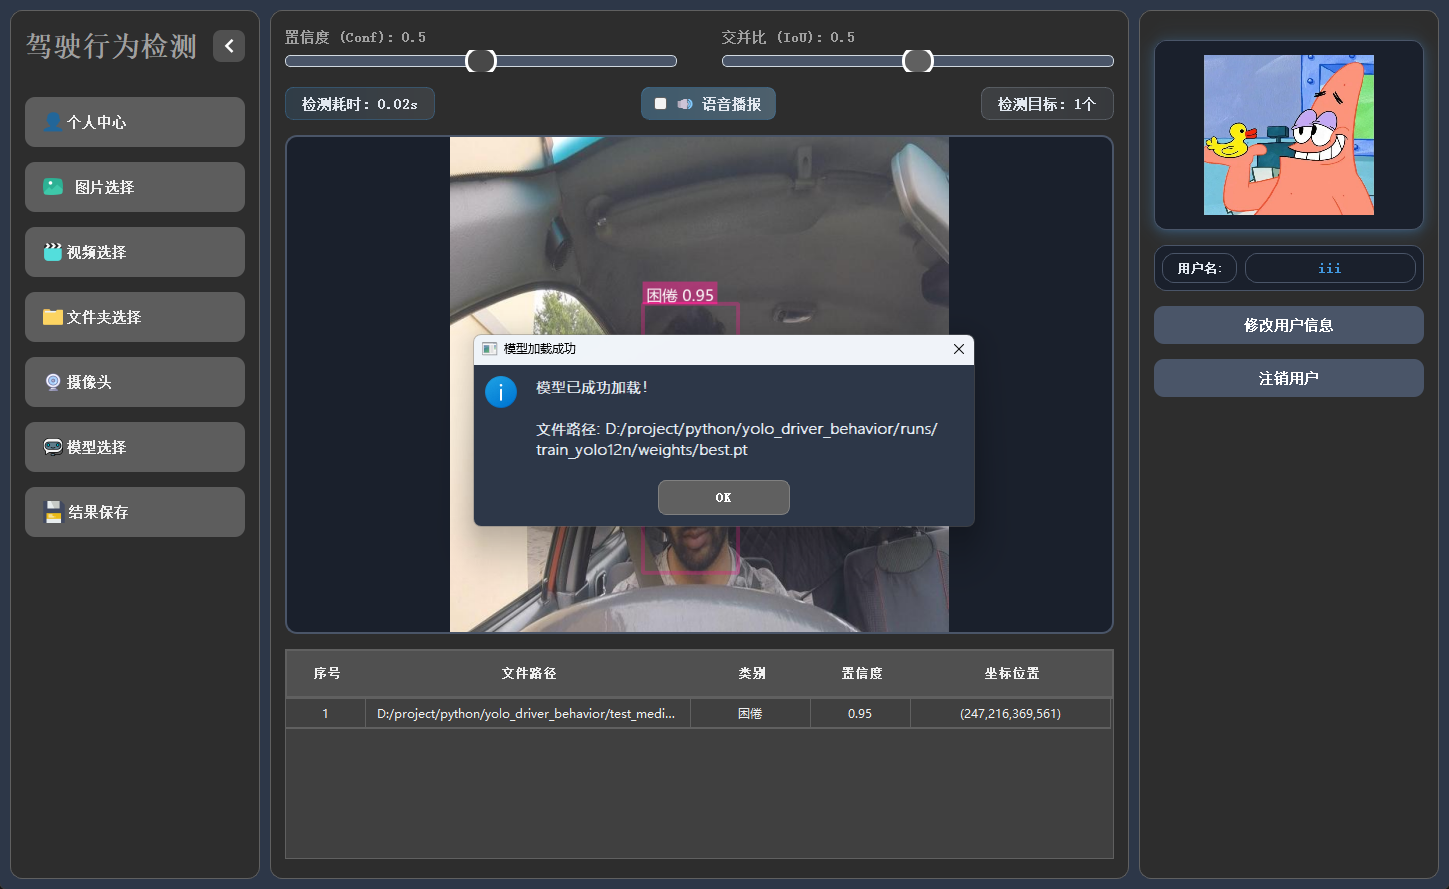This screenshot has width=1449, height=889.
Task: Click the 用户名 label
Action: point(1199,268)
